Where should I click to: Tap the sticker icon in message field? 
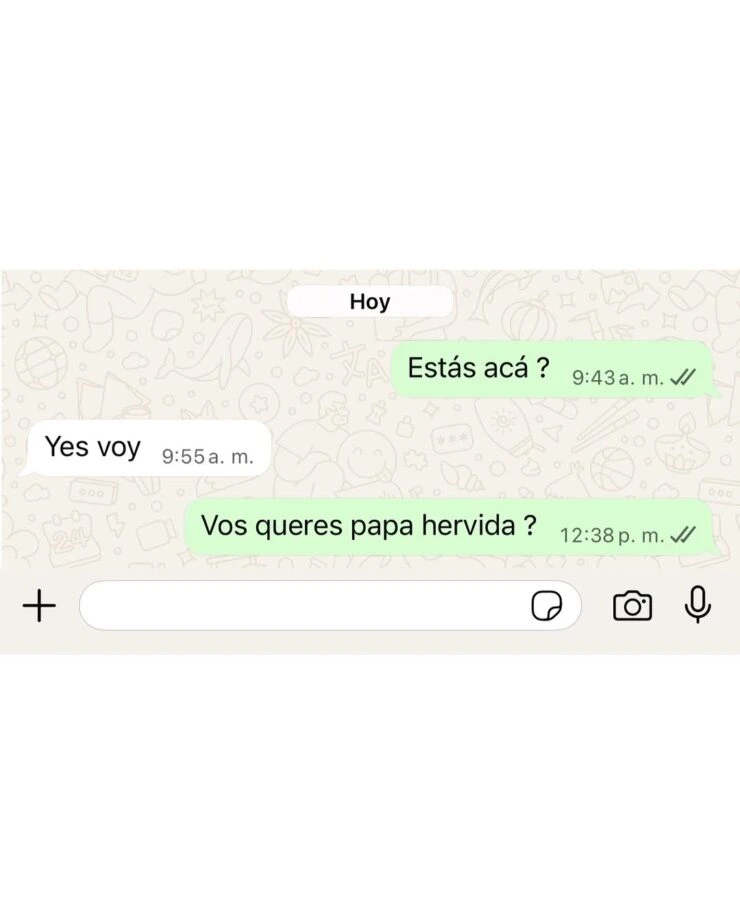(x=547, y=606)
